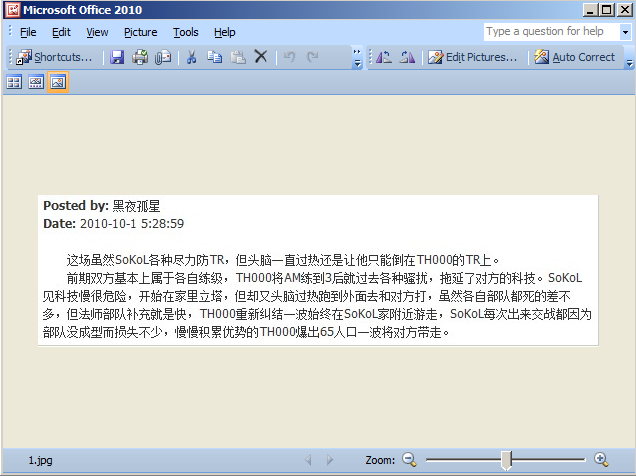This screenshot has width=636, height=476.
Task: Select the Single Picture view button
Action: tap(58, 82)
